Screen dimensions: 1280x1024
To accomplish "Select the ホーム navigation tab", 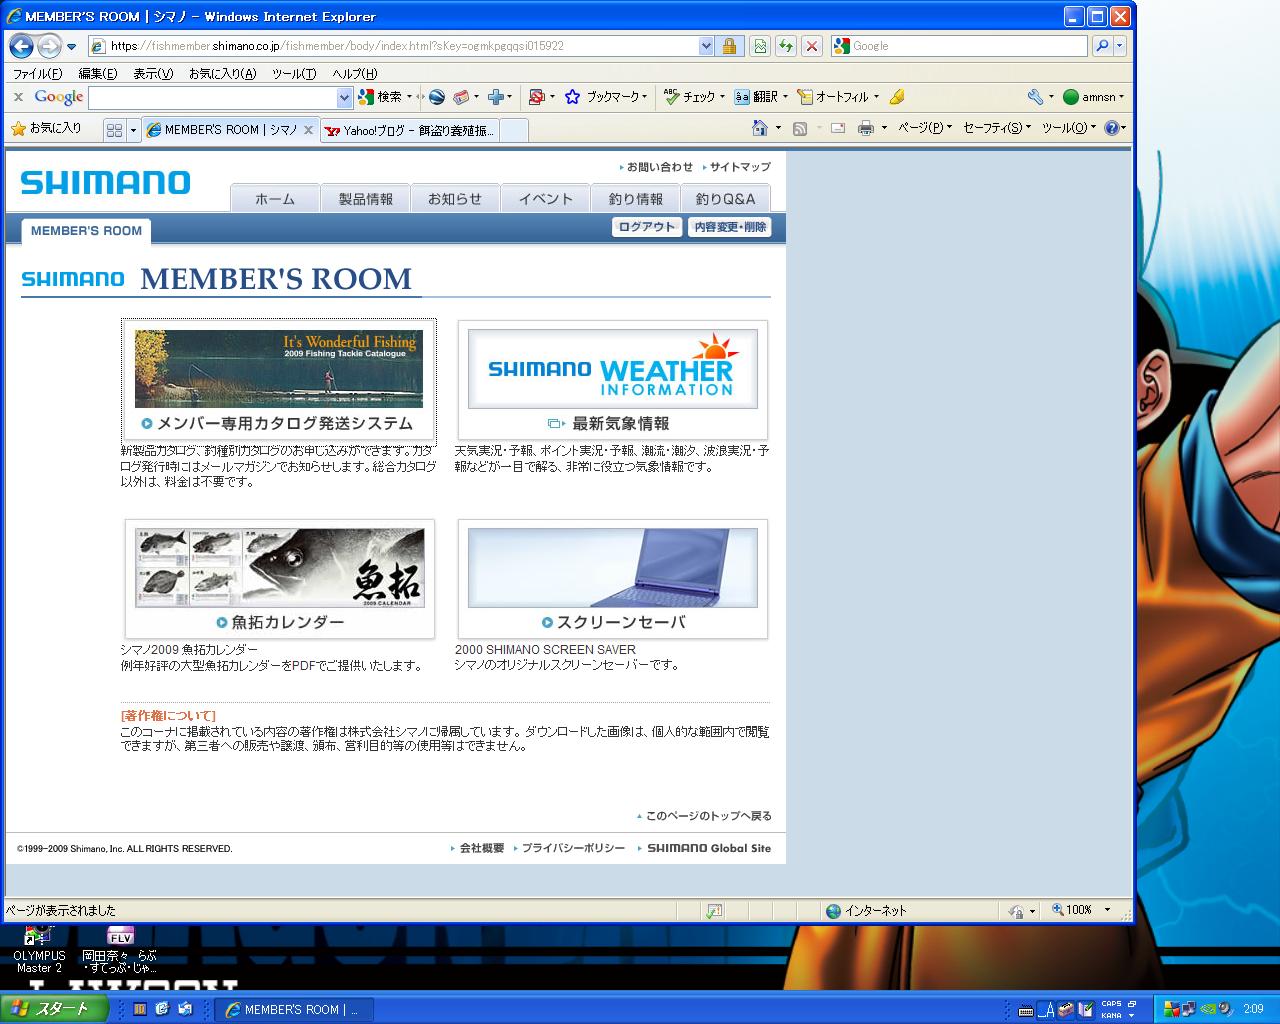I will pyautogui.click(x=275, y=198).
